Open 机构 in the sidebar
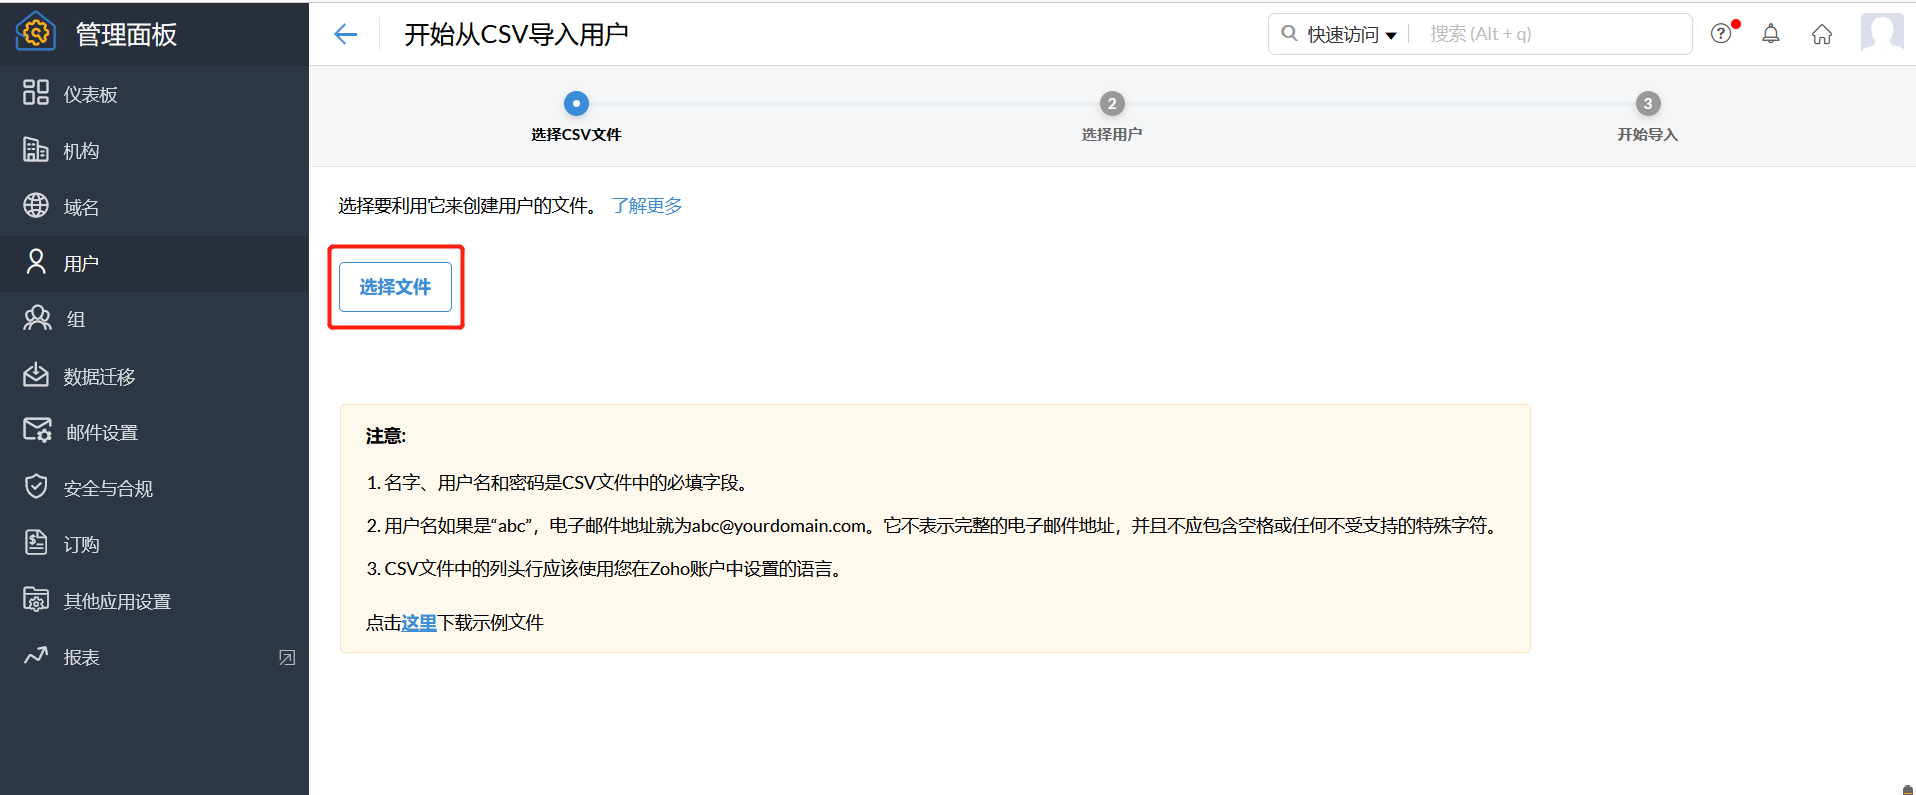The width and height of the screenshot is (1916, 795). (81, 151)
